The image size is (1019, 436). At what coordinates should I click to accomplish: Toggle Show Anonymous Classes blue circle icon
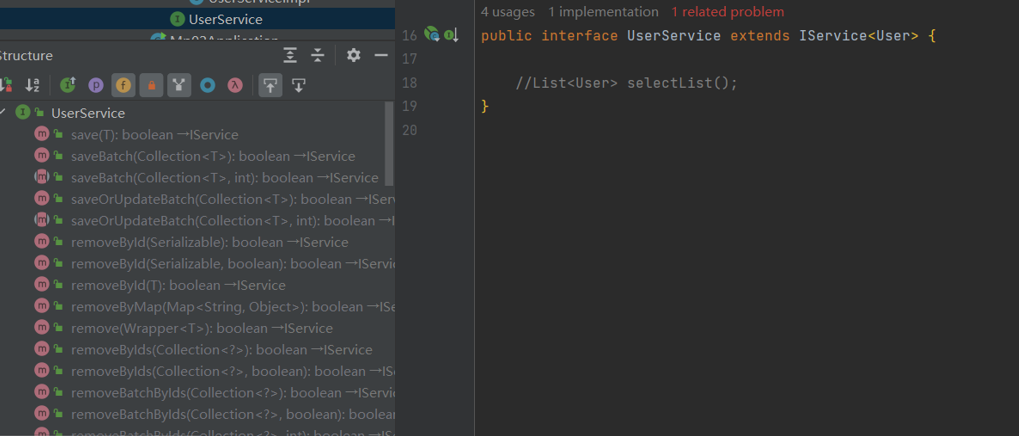(x=207, y=84)
